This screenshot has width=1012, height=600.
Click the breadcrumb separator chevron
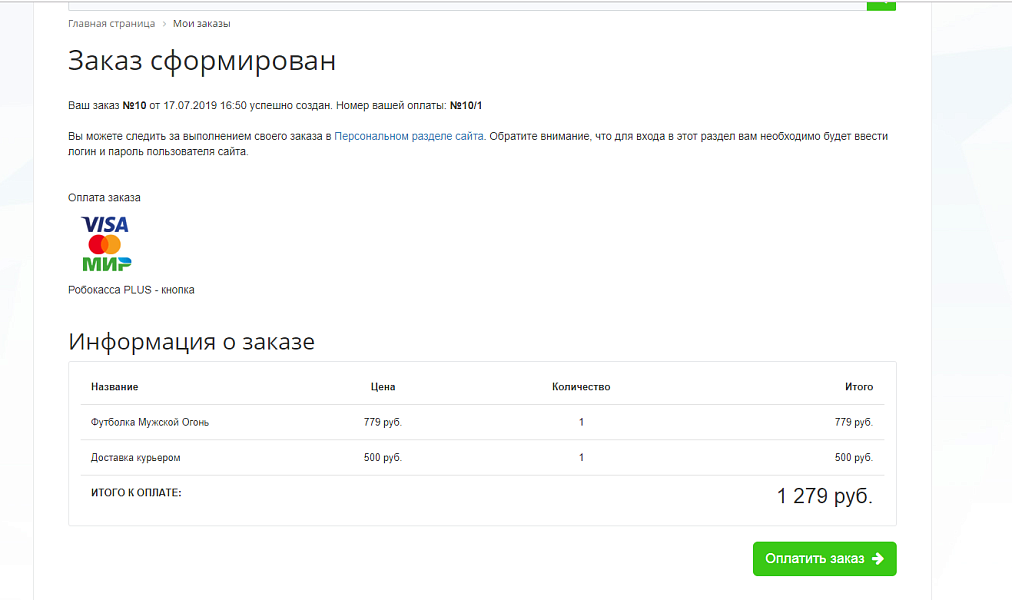coord(164,23)
